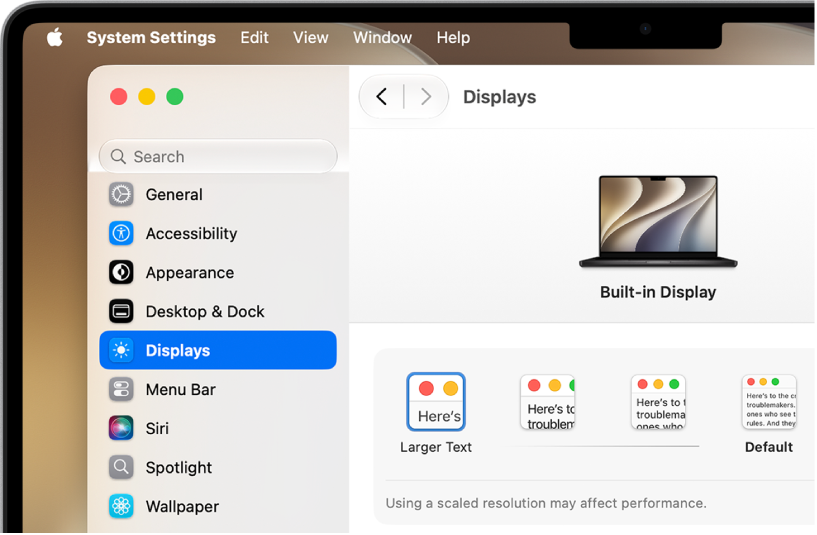Click the Menu Bar toggle icon
The width and height of the screenshot is (817, 535).
point(121,389)
